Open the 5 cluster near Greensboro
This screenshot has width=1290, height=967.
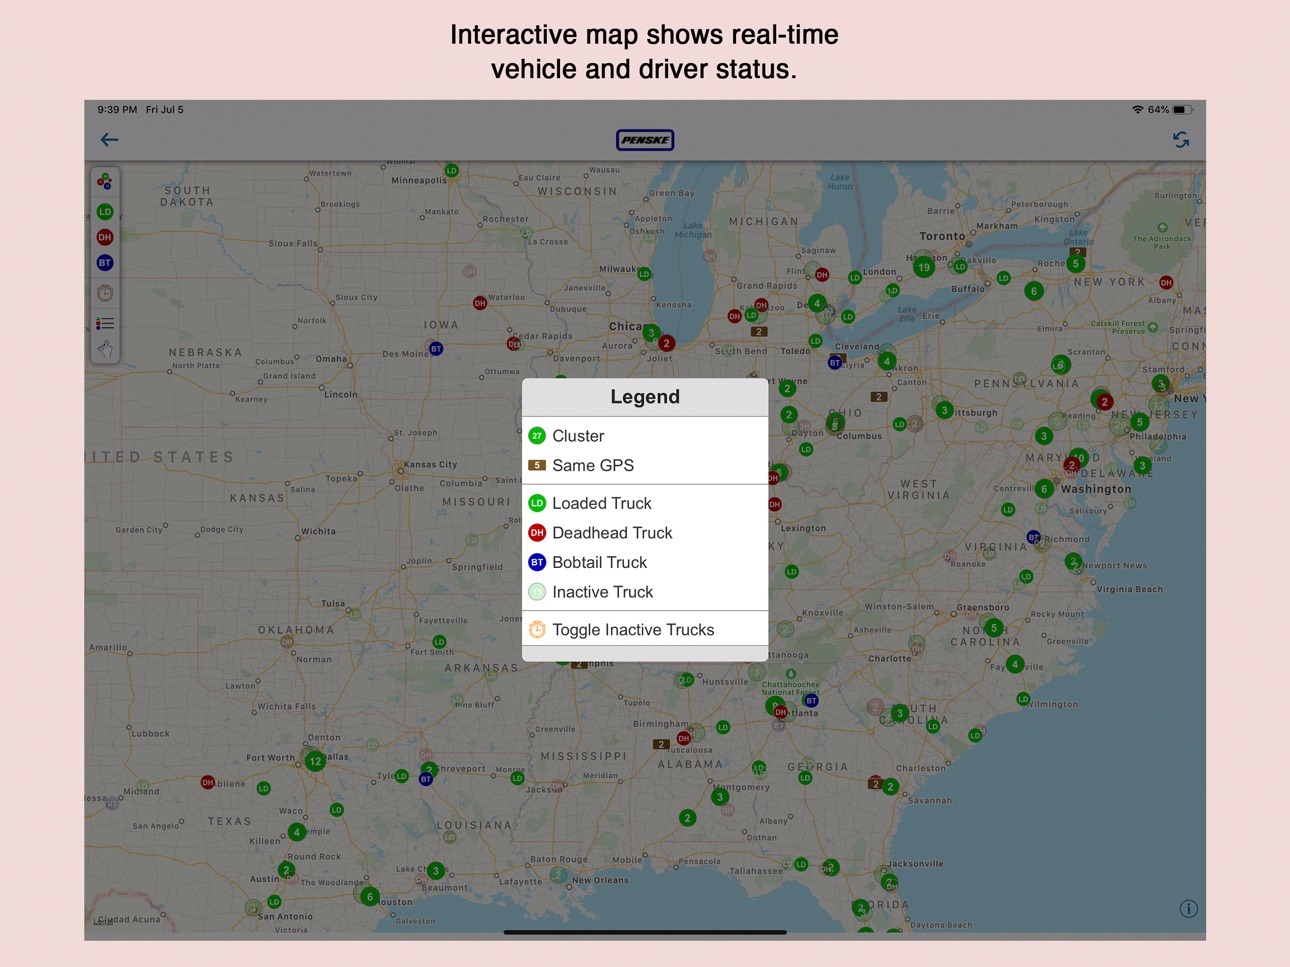pos(993,628)
